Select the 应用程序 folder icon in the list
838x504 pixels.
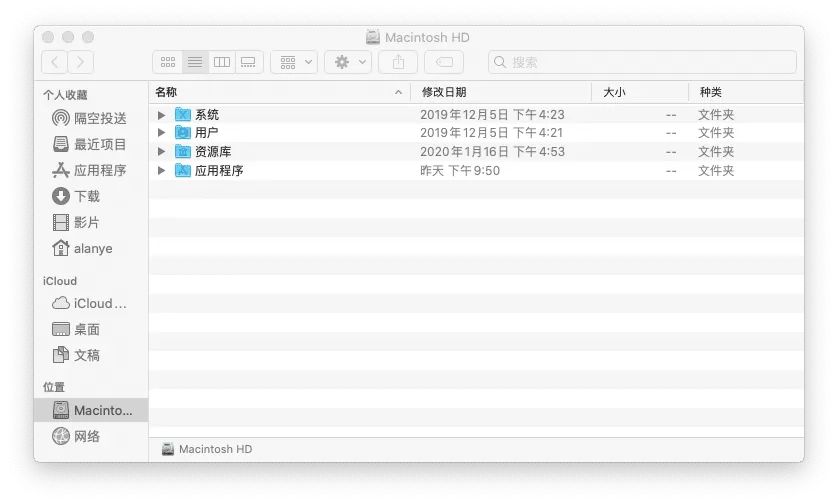(183, 170)
